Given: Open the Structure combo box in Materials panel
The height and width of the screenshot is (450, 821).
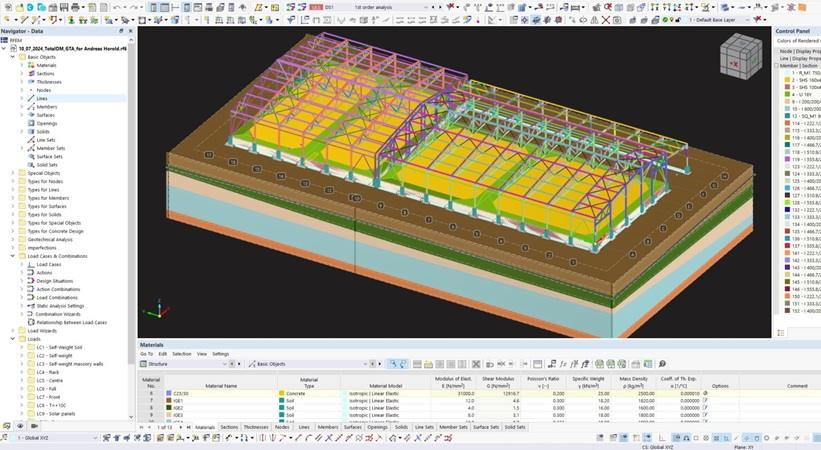Looking at the screenshot, I should (x=184, y=364).
